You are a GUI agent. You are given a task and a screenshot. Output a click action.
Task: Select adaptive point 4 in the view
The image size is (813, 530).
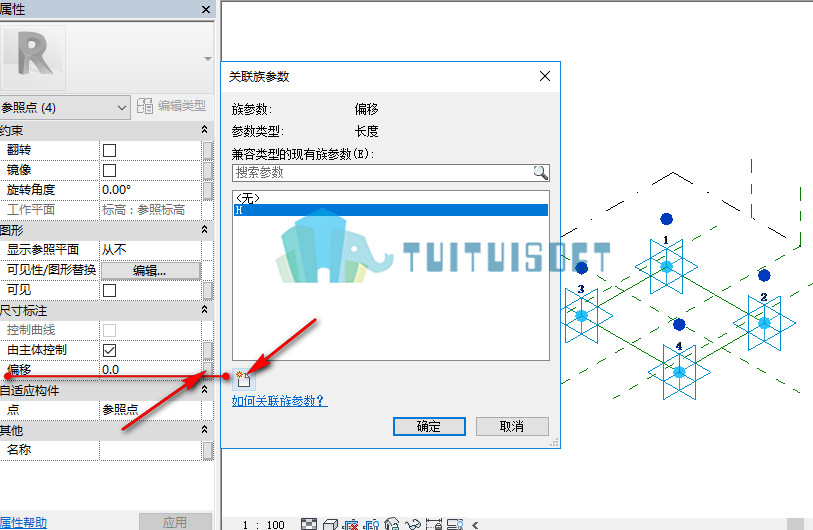click(x=679, y=371)
